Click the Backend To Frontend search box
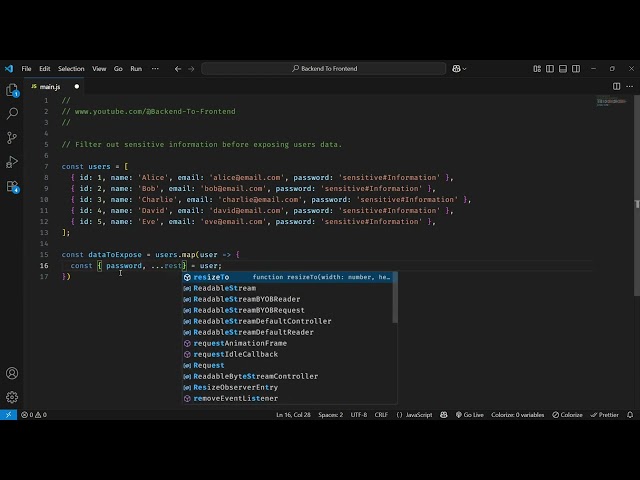This screenshot has height=480, width=640. pos(324,69)
